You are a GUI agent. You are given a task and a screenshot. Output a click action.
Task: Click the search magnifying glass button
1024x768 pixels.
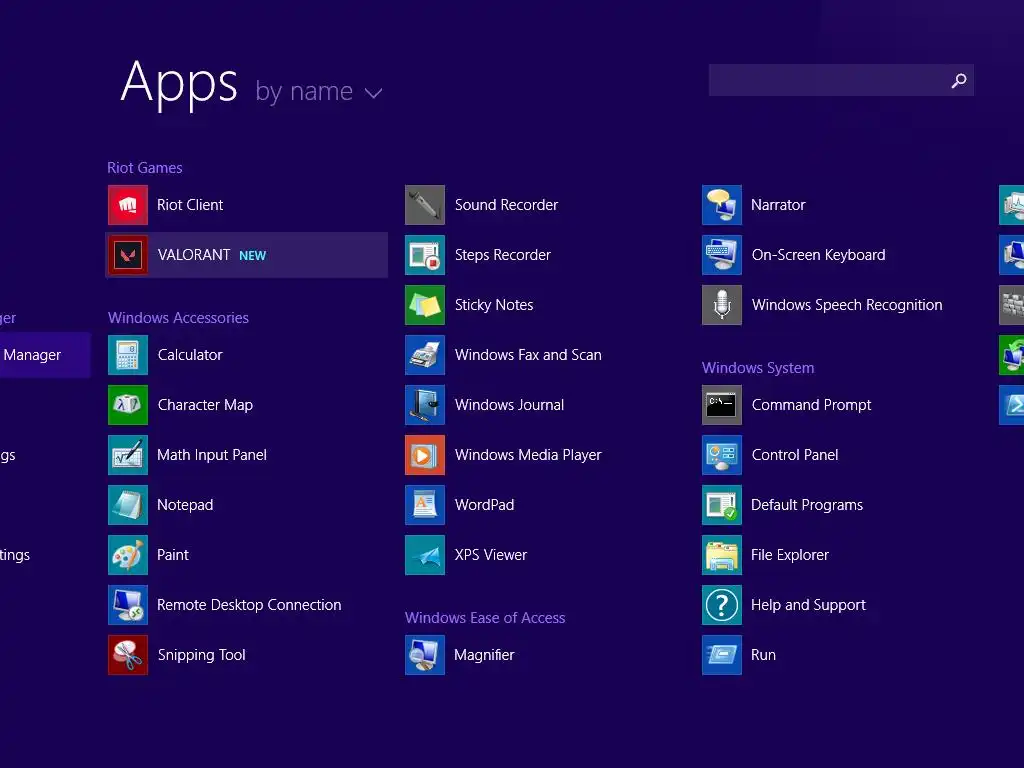tap(959, 80)
